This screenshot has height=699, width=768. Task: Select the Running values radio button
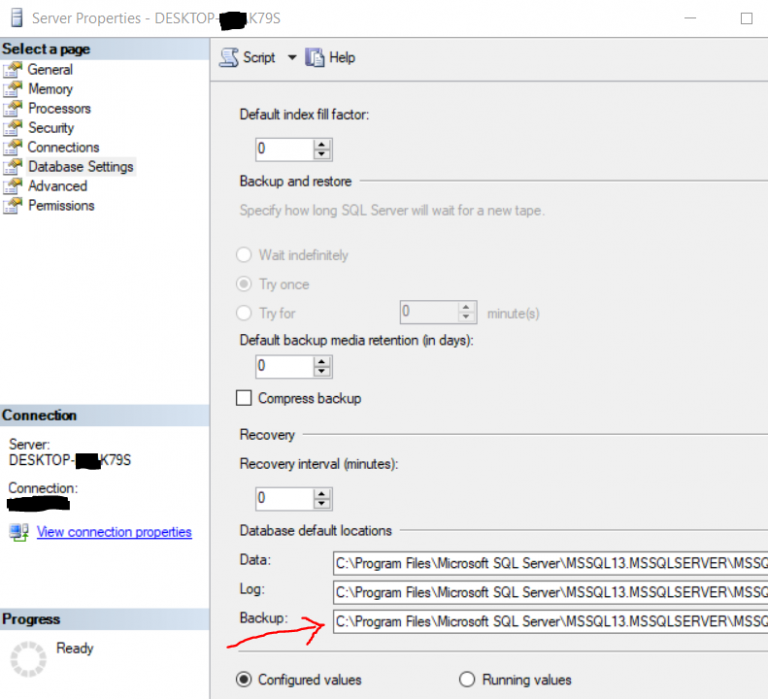466,680
